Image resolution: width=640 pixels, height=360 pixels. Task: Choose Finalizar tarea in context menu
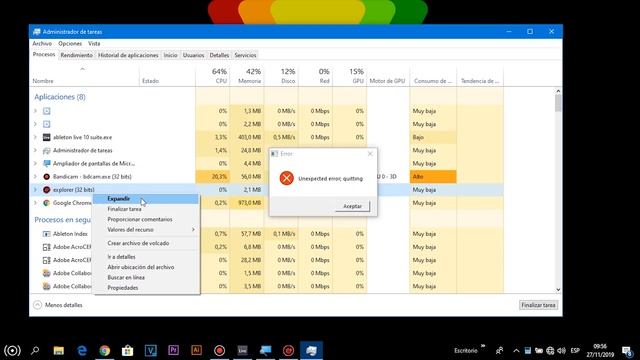[x=146, y=209]
